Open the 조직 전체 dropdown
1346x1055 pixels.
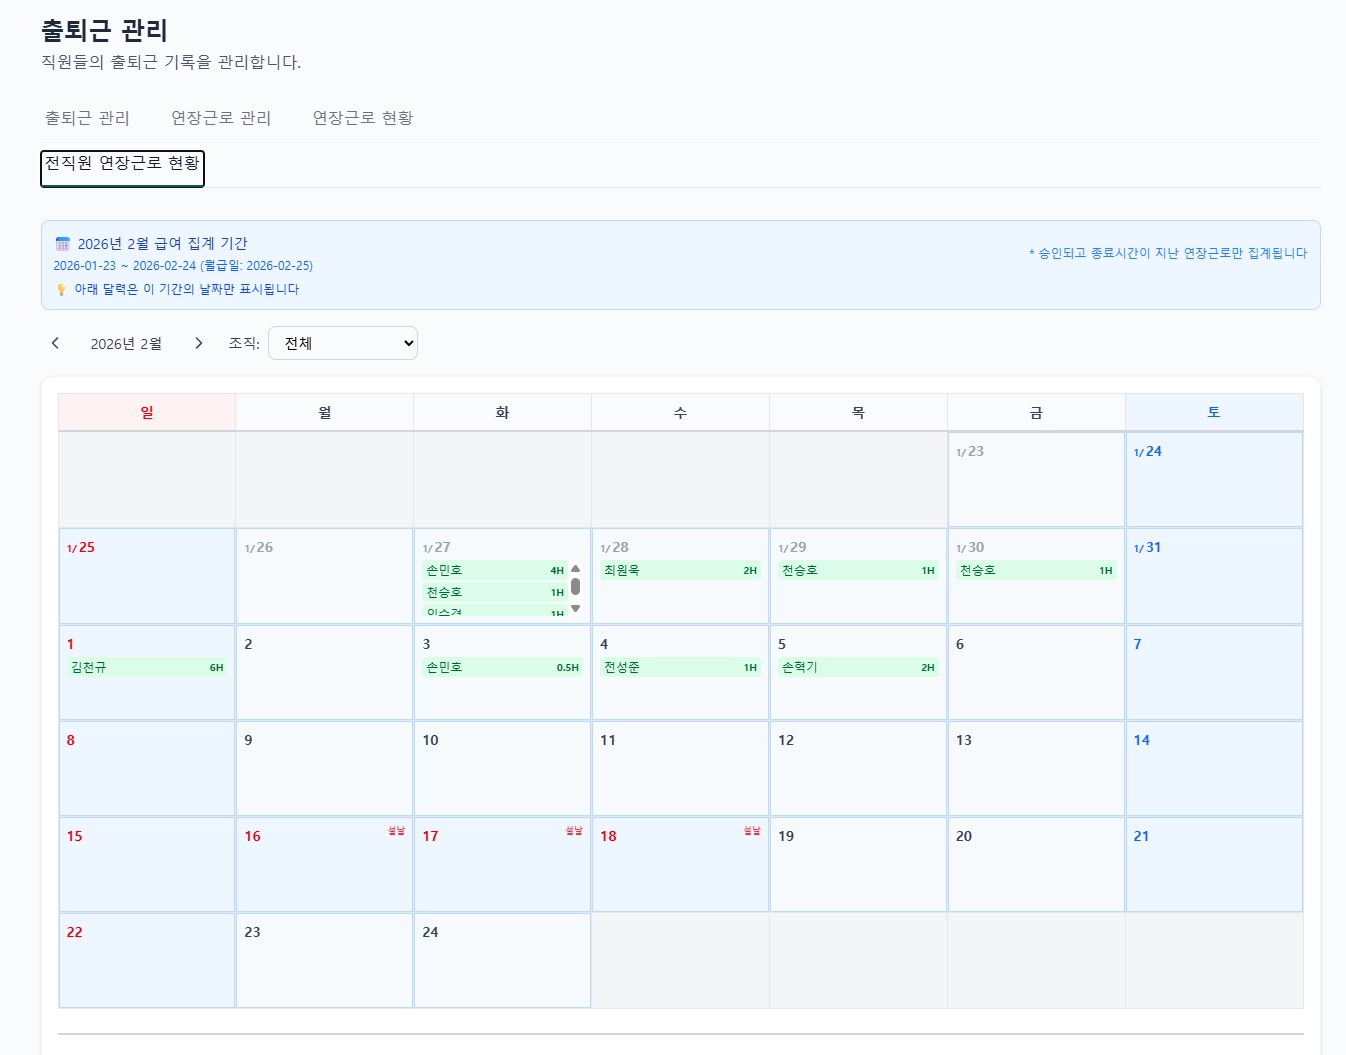[x=343, y=343]
